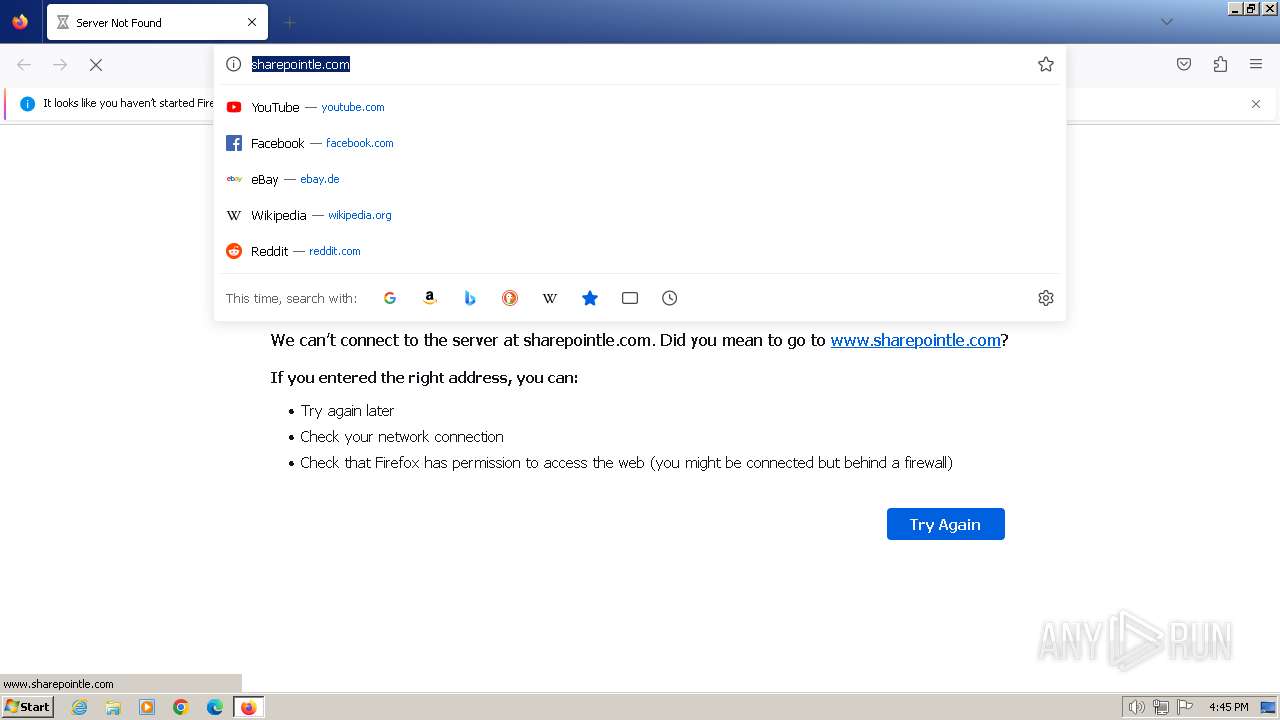
Task: Open network status in system tray
Action: click(x=1161, y=707)
